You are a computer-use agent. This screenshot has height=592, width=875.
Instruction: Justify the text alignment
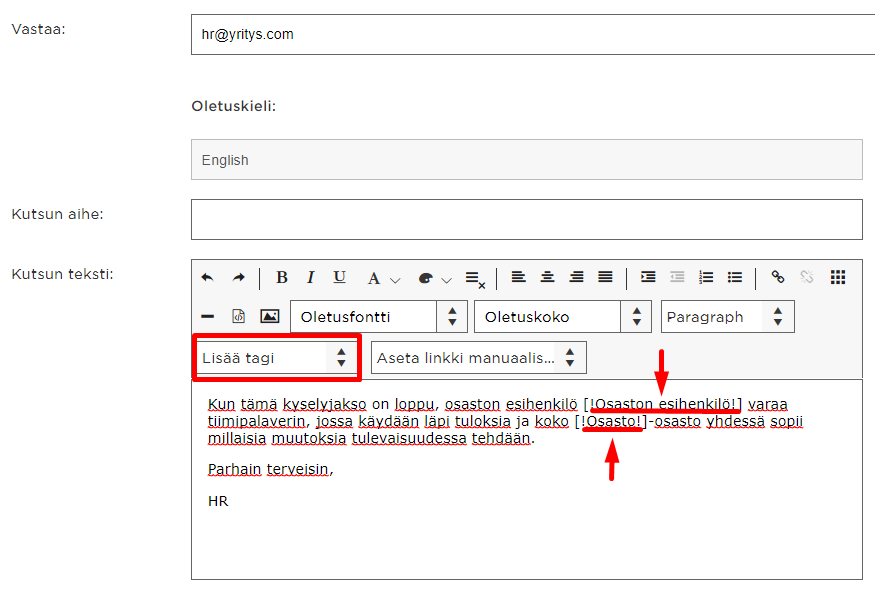click(605, 277)
